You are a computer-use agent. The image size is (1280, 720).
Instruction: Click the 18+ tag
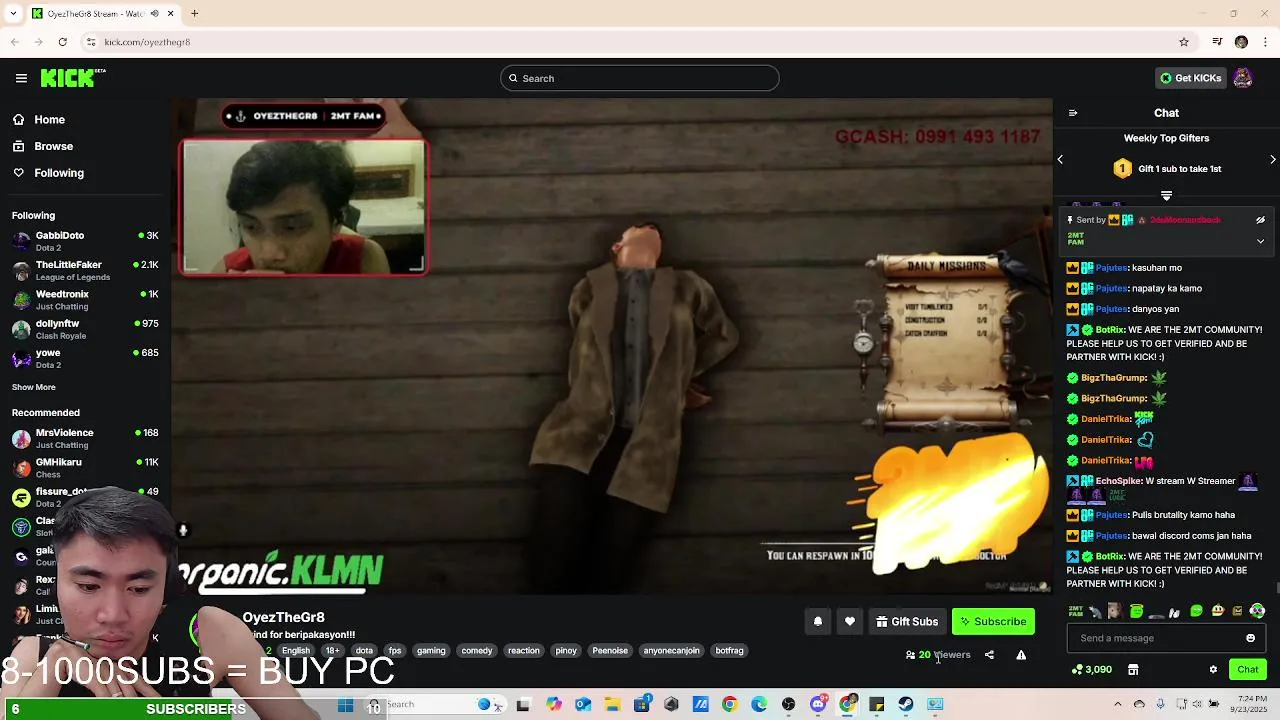332,651
